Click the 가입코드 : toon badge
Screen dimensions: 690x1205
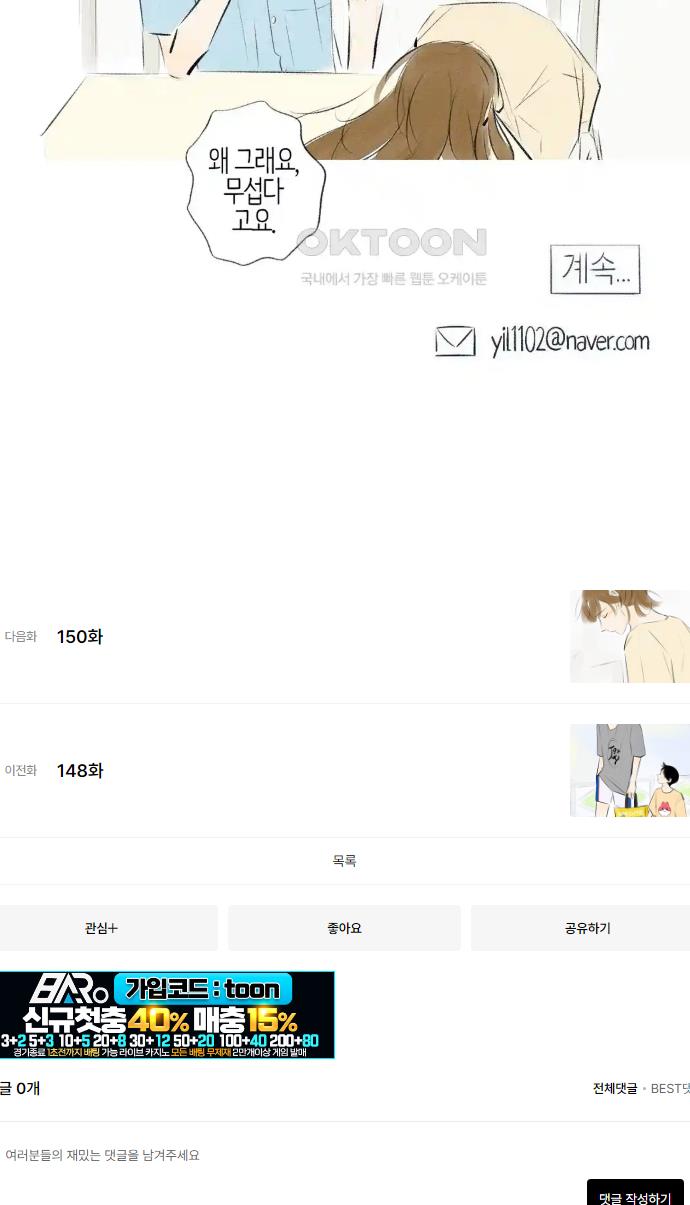point(203,989)
